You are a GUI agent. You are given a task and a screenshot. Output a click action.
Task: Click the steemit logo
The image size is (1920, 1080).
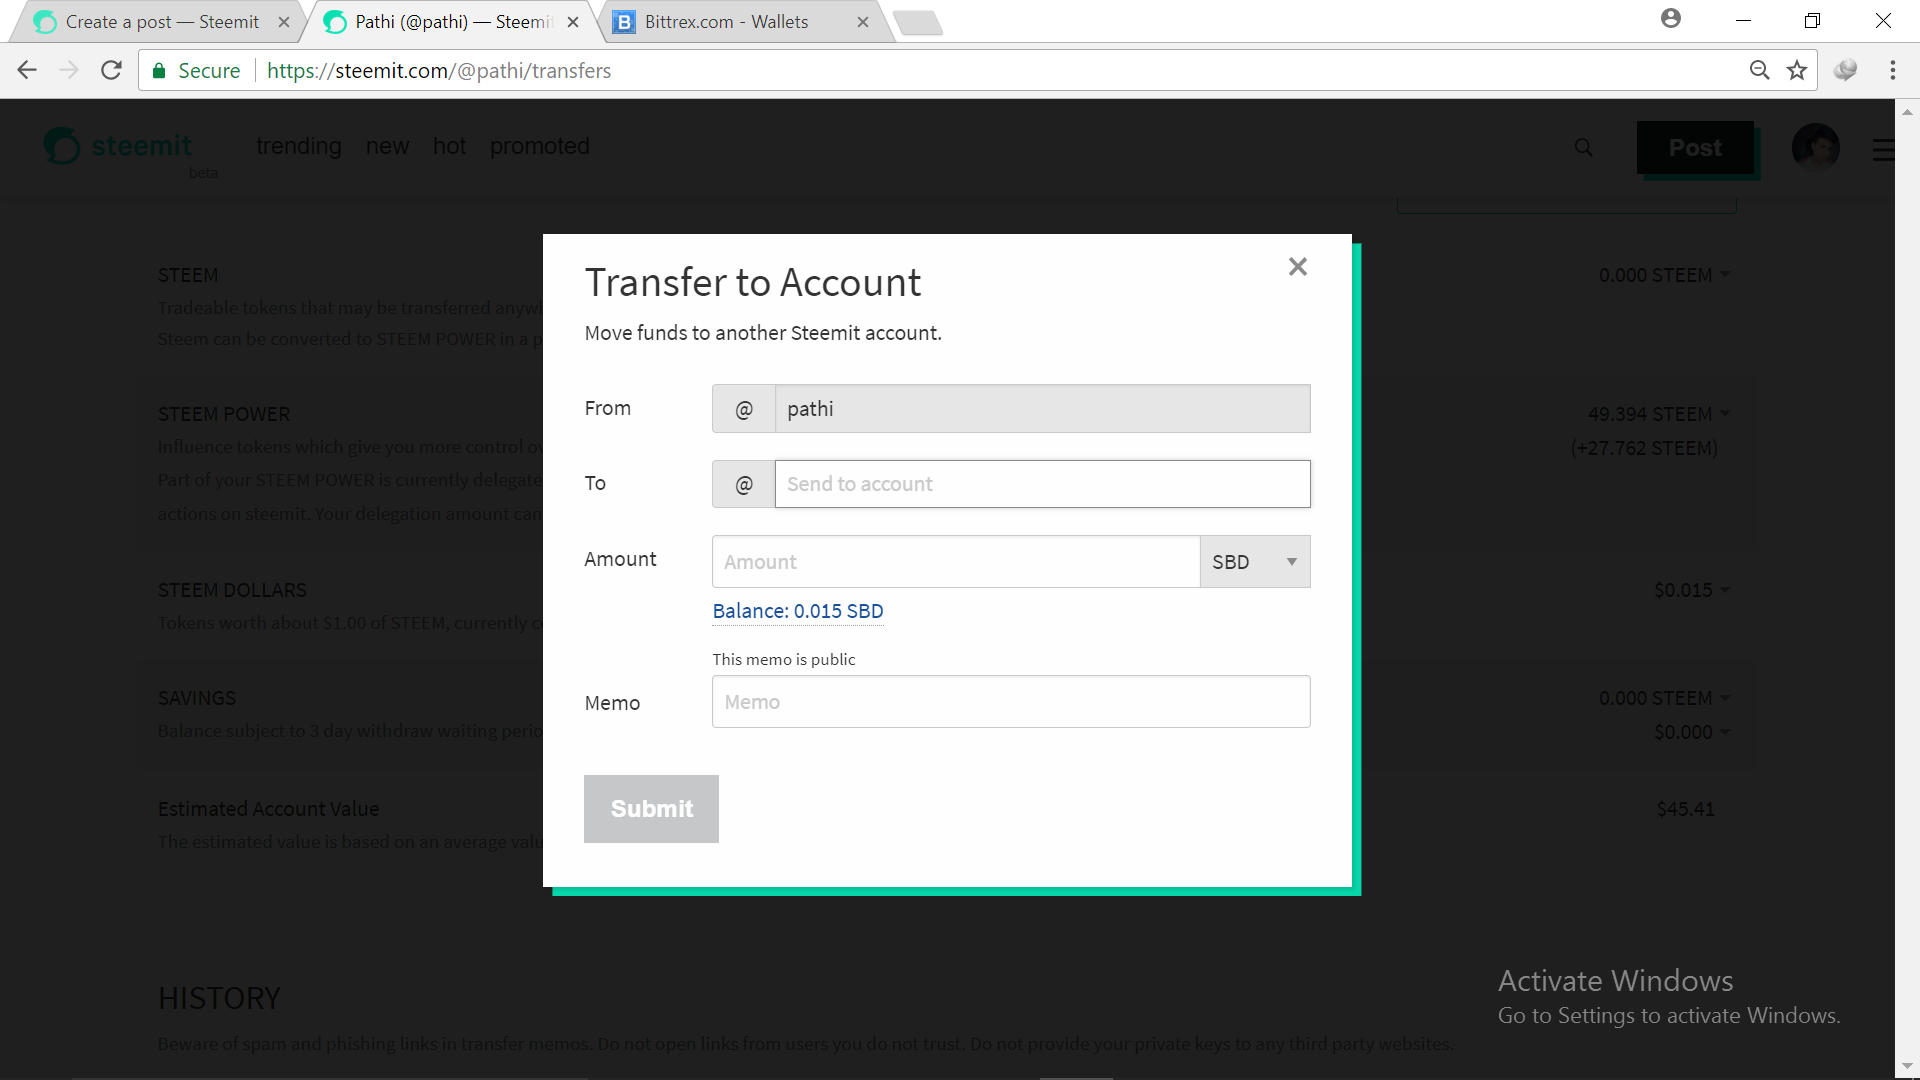point(118,147)
